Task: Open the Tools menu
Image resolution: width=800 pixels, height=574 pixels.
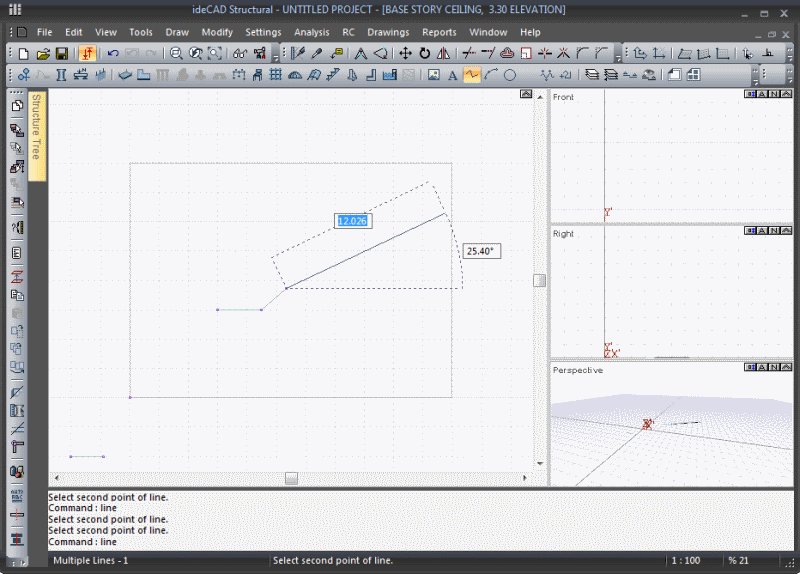Action: [141, 32]
